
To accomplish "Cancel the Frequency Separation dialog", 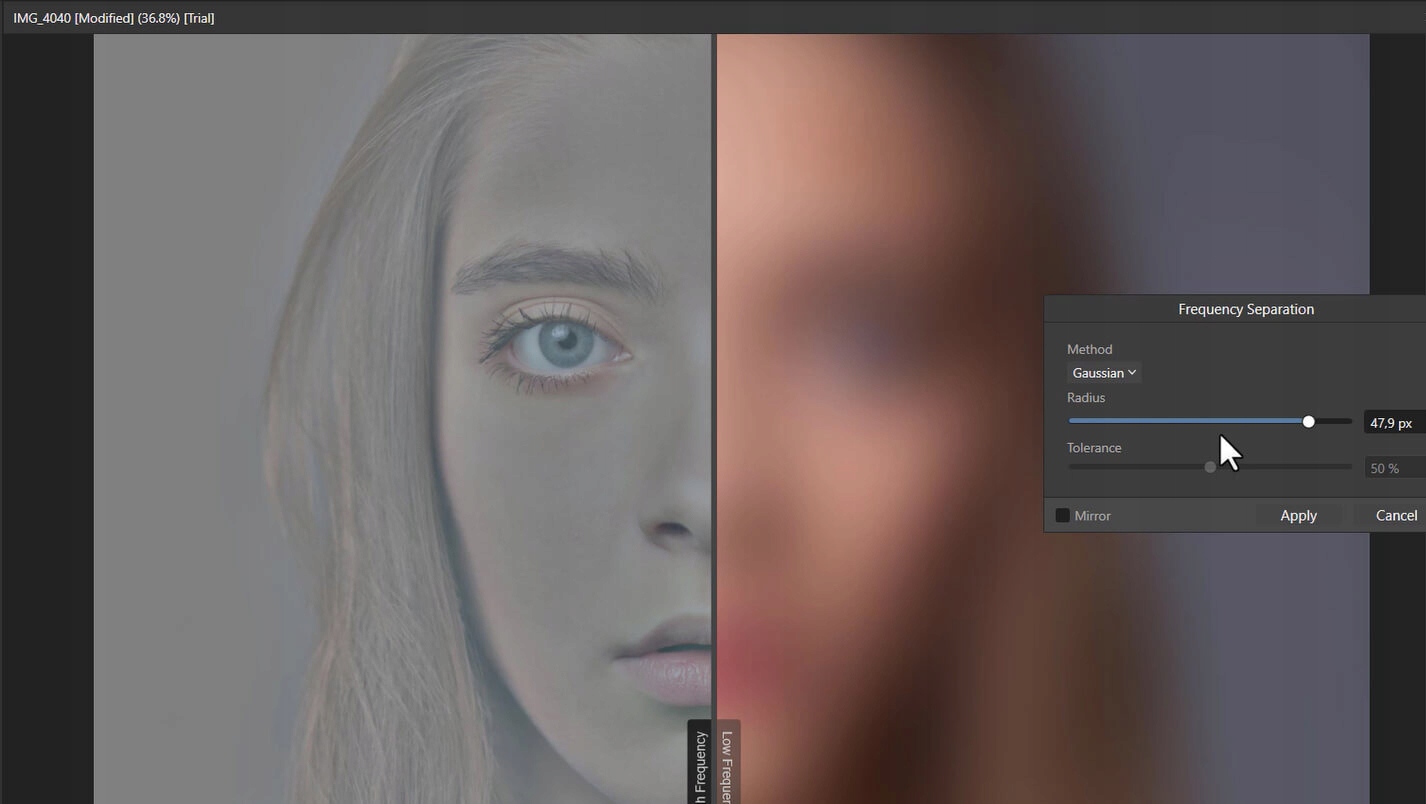I will click(1395, 516).
